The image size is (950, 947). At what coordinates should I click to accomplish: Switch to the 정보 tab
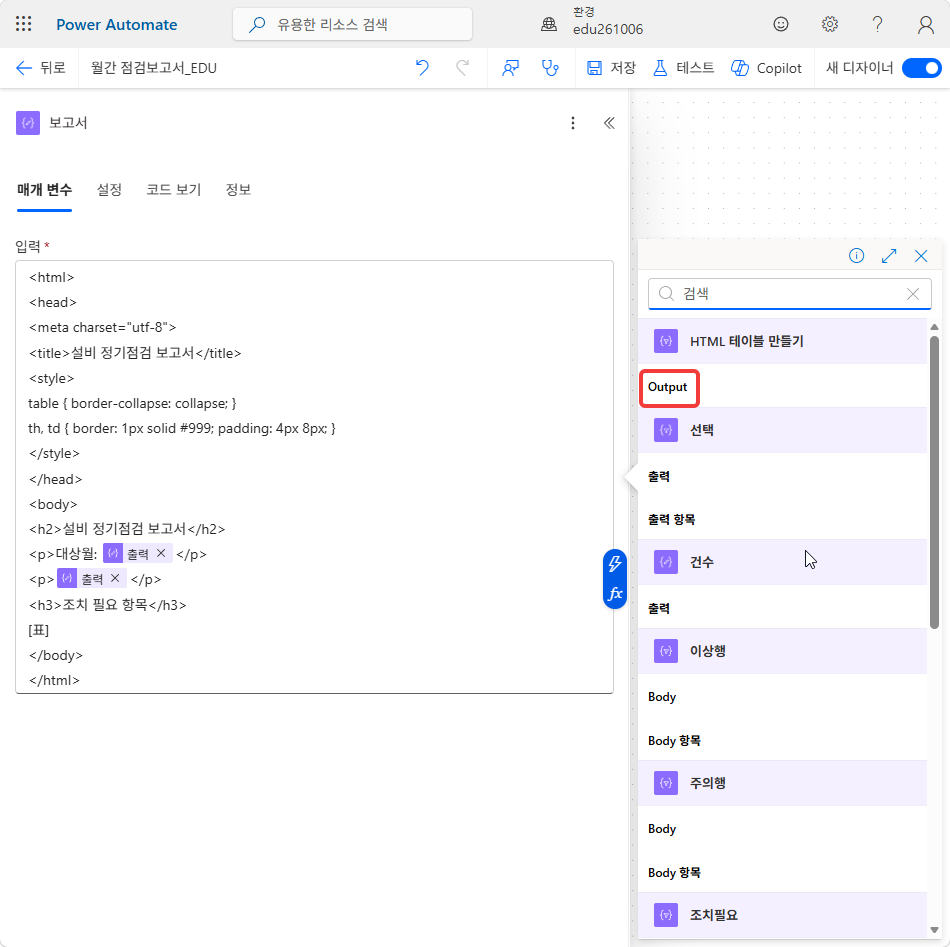(238, 190)
